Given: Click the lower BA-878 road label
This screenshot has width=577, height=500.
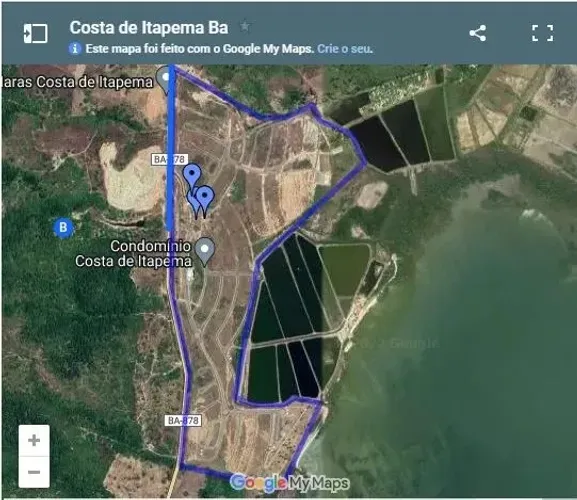Looking at the screenshot, I should pos(183,421).
